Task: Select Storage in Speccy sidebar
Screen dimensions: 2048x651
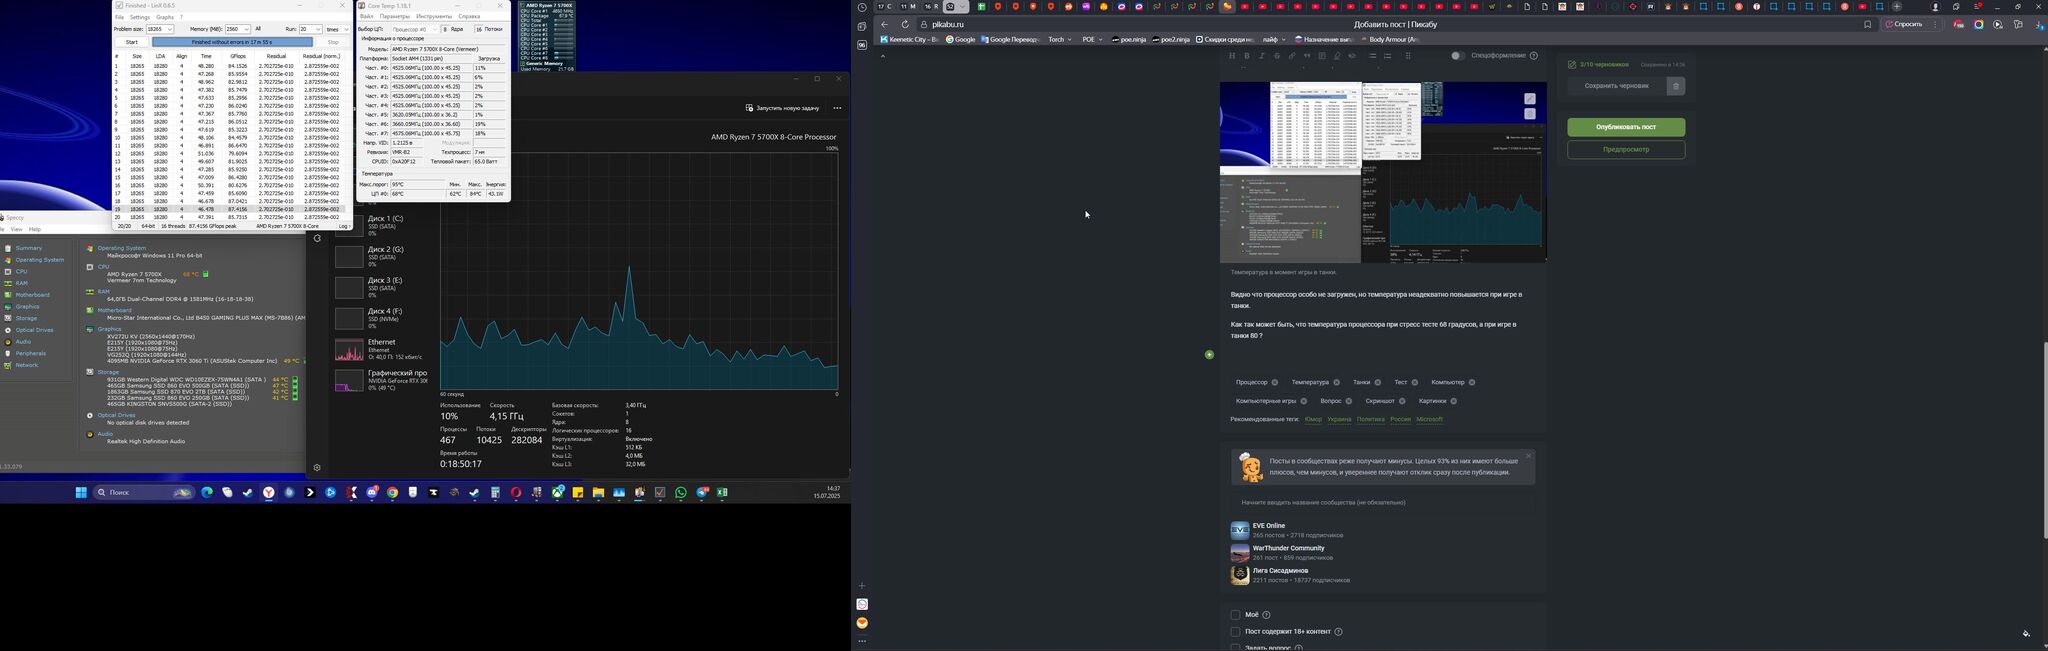Action: (26, 318)
